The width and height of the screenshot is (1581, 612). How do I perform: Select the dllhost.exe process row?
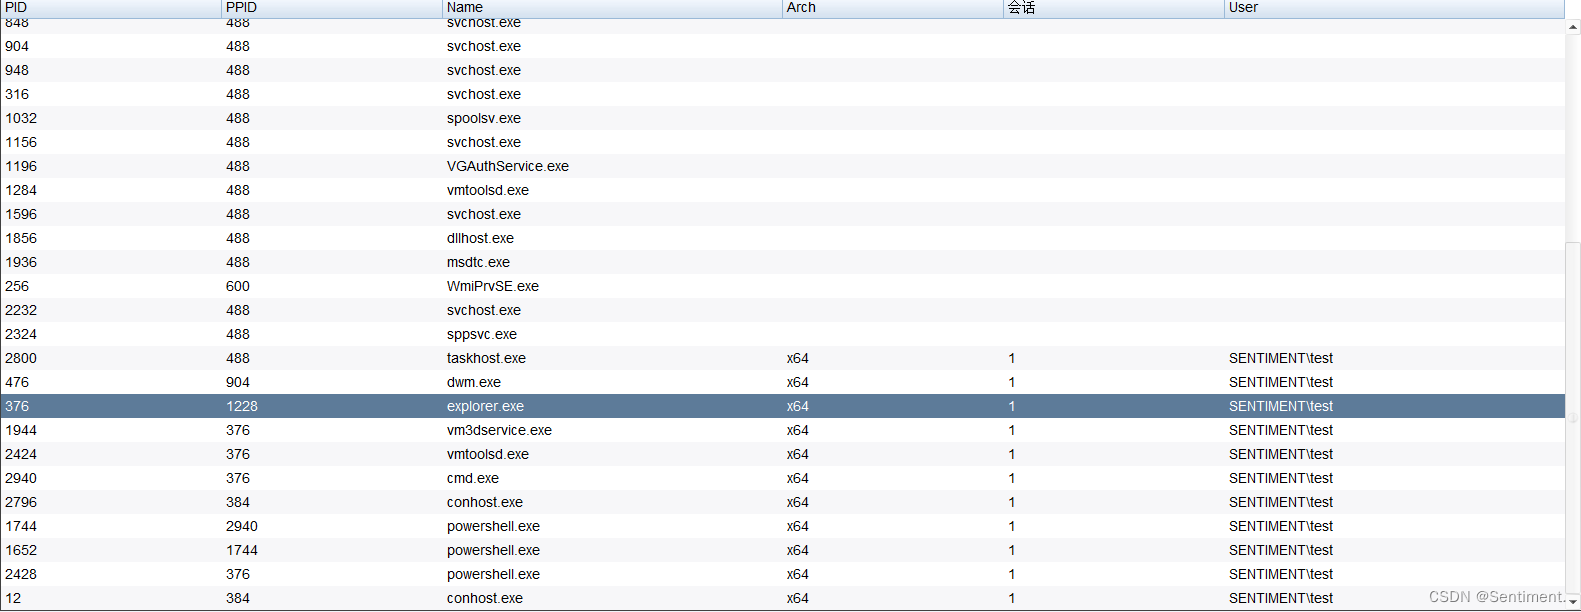782,238
